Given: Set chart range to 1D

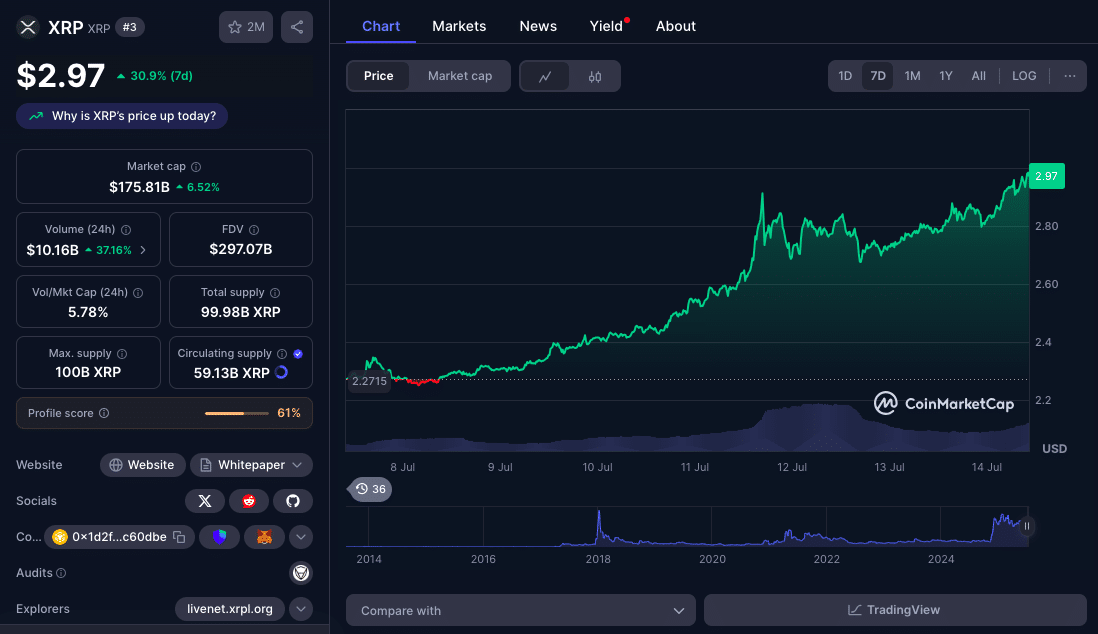Looking at the screenshot, I should [845, 76].
